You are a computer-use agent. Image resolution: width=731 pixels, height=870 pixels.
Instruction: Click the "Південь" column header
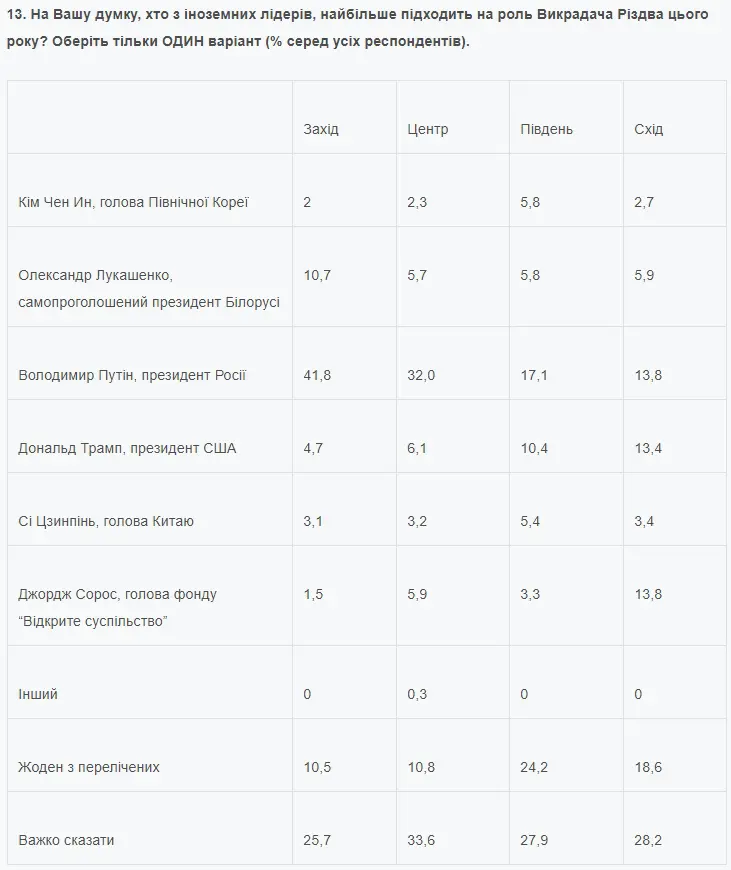546,129
